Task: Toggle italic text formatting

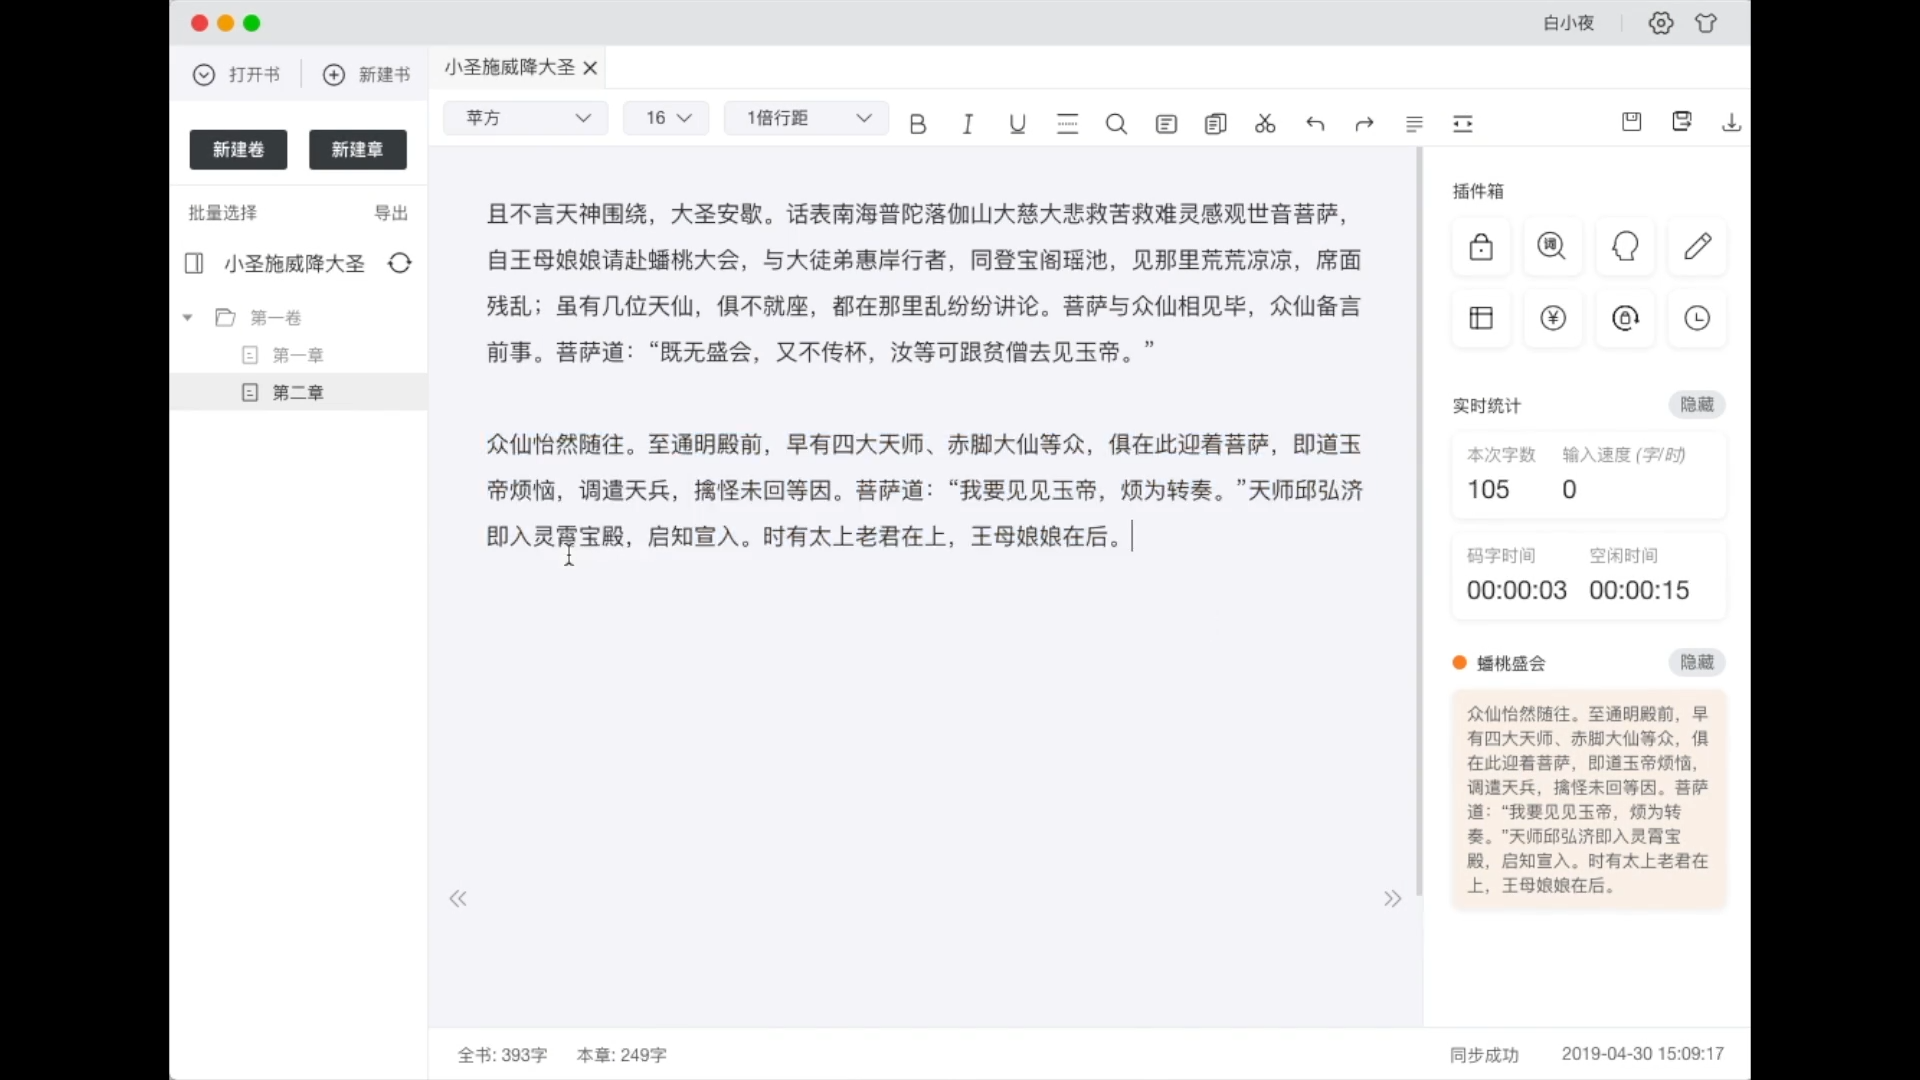Action: tap(967, 124)
